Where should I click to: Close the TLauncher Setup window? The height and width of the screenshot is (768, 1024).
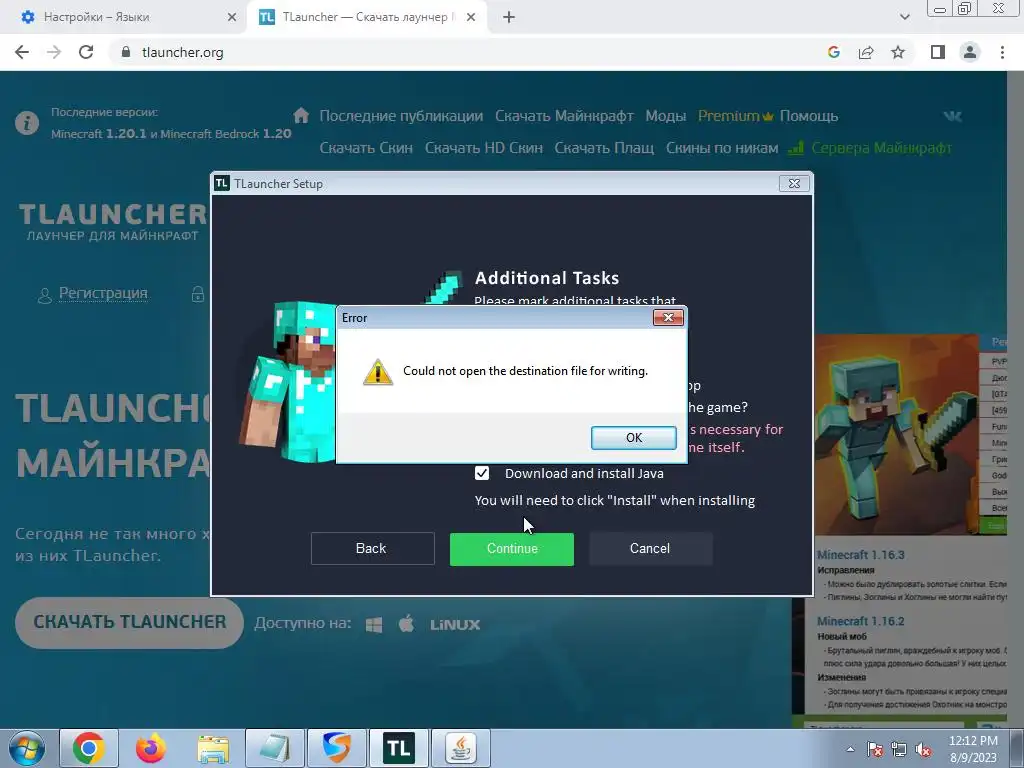pyautogui.click(x=794, y=184)
